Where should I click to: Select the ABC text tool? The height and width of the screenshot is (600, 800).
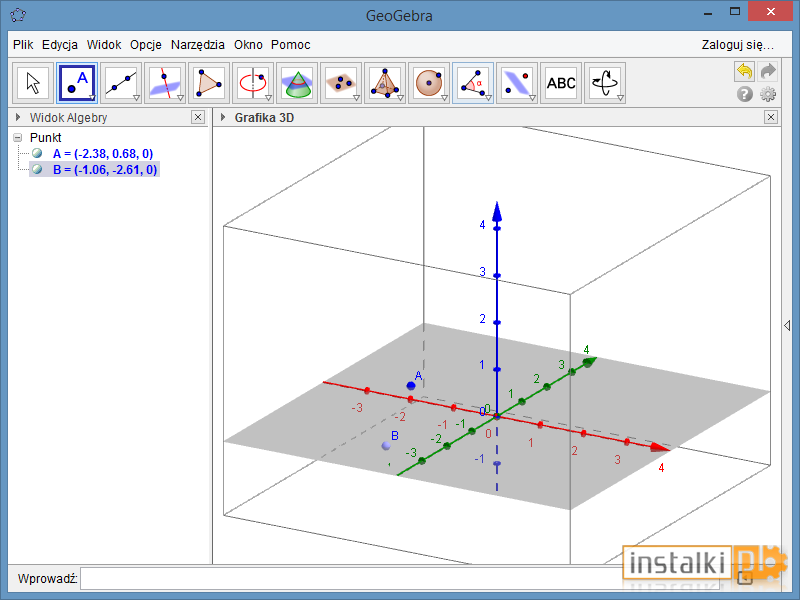pyautogui.click(x=561, y=83)
